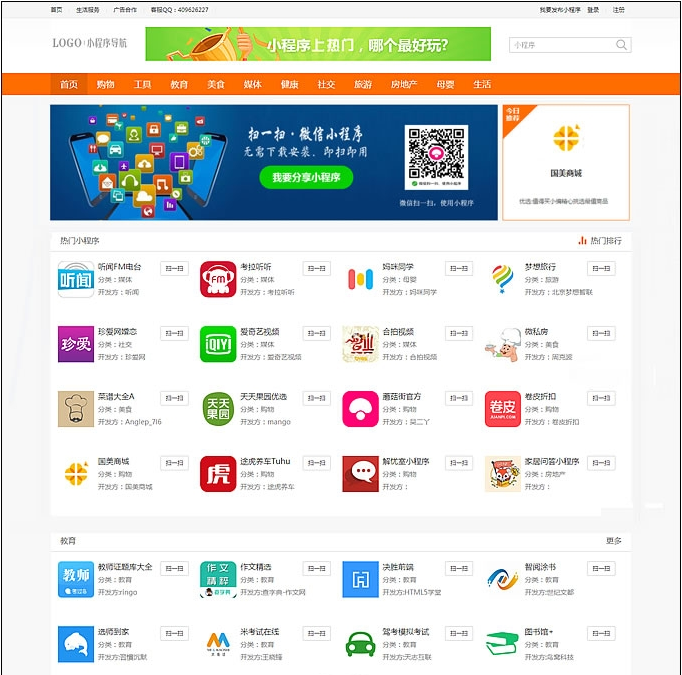682x675 pixels.
Task: Click the red 卷皮折扣 app icon
Action: (x=502, y=409)
